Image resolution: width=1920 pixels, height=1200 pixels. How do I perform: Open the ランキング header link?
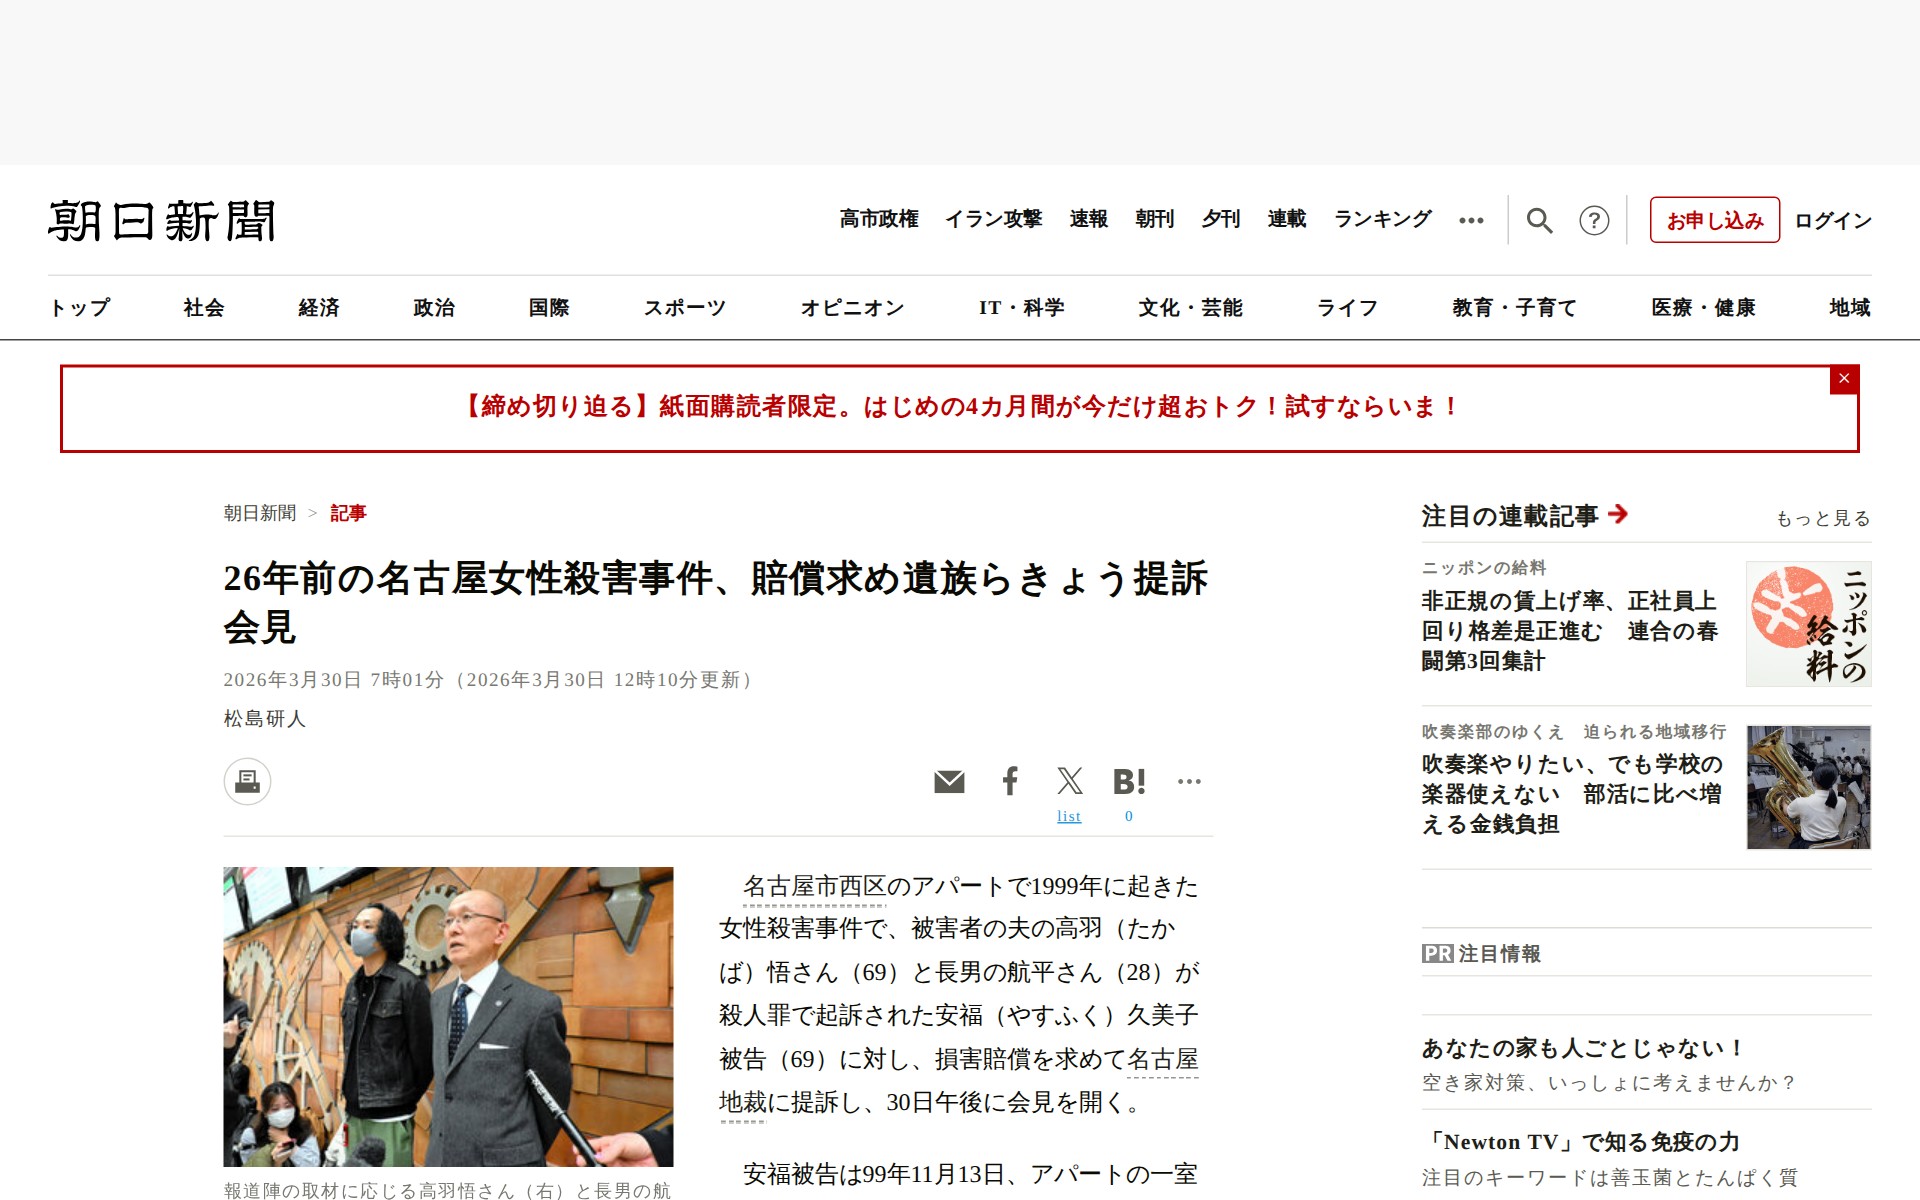pyautogui.click(x=1382, y=219)
